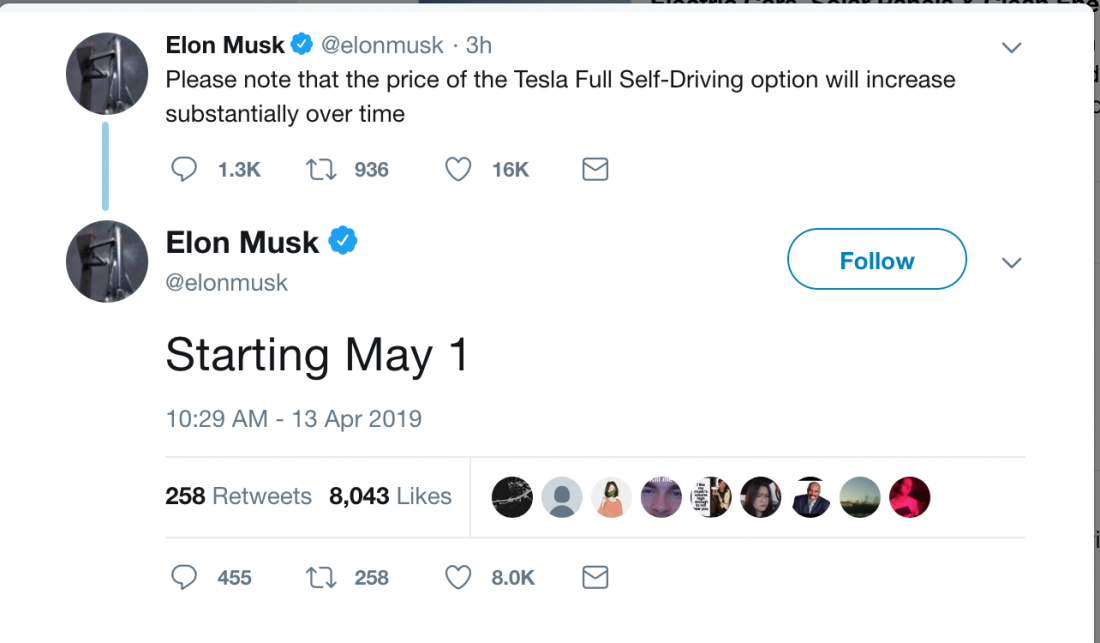Click Elon Musk's avatar on the first tweet
Screen dimensions: 1100x643
[107, 72]
